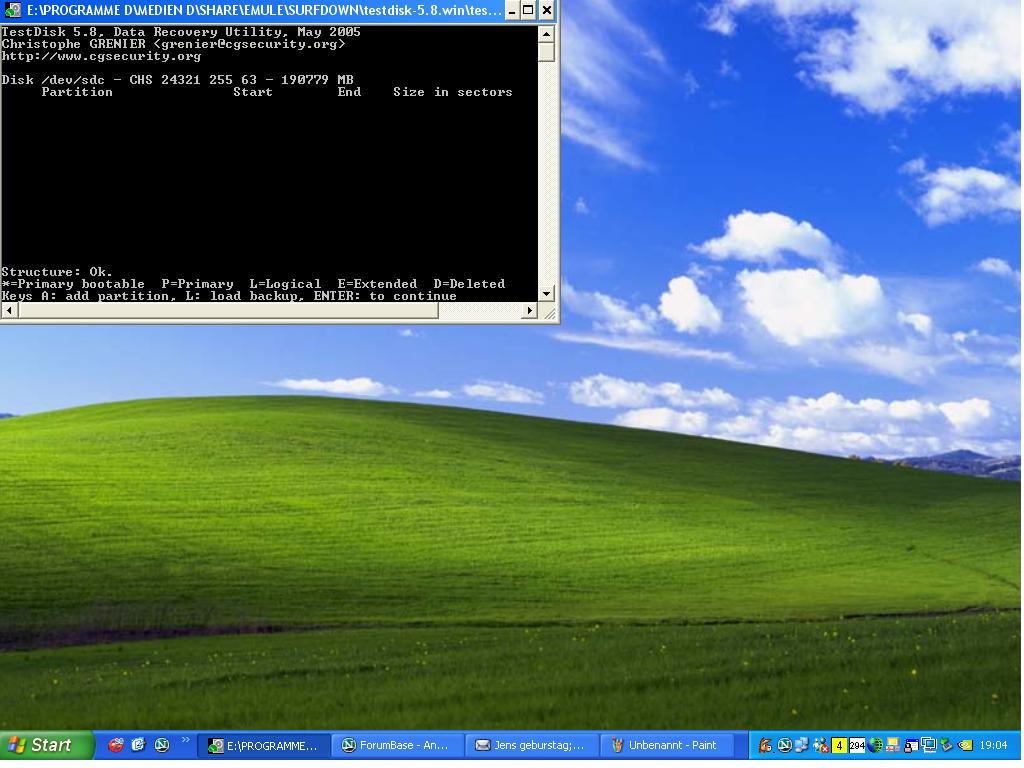Click the 'Size in sectors' column header

point(453,92)
